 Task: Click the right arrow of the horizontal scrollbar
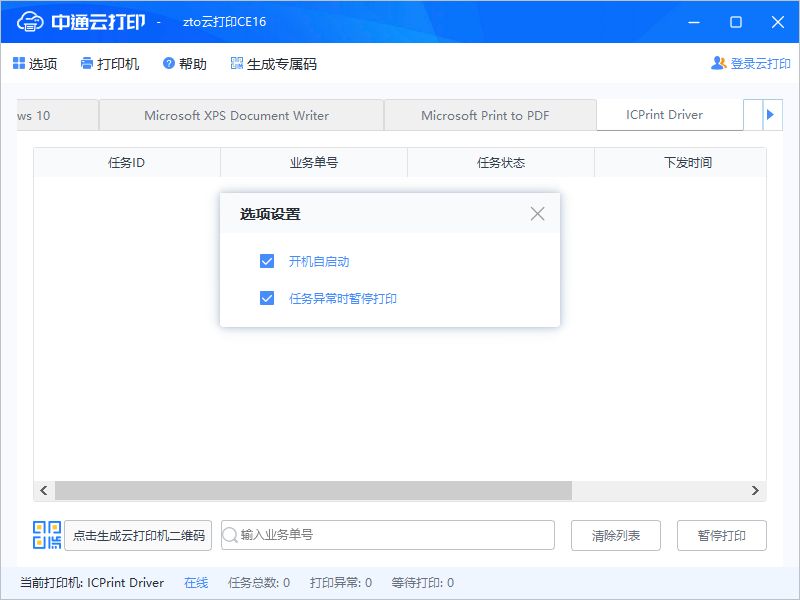(757, 490)
